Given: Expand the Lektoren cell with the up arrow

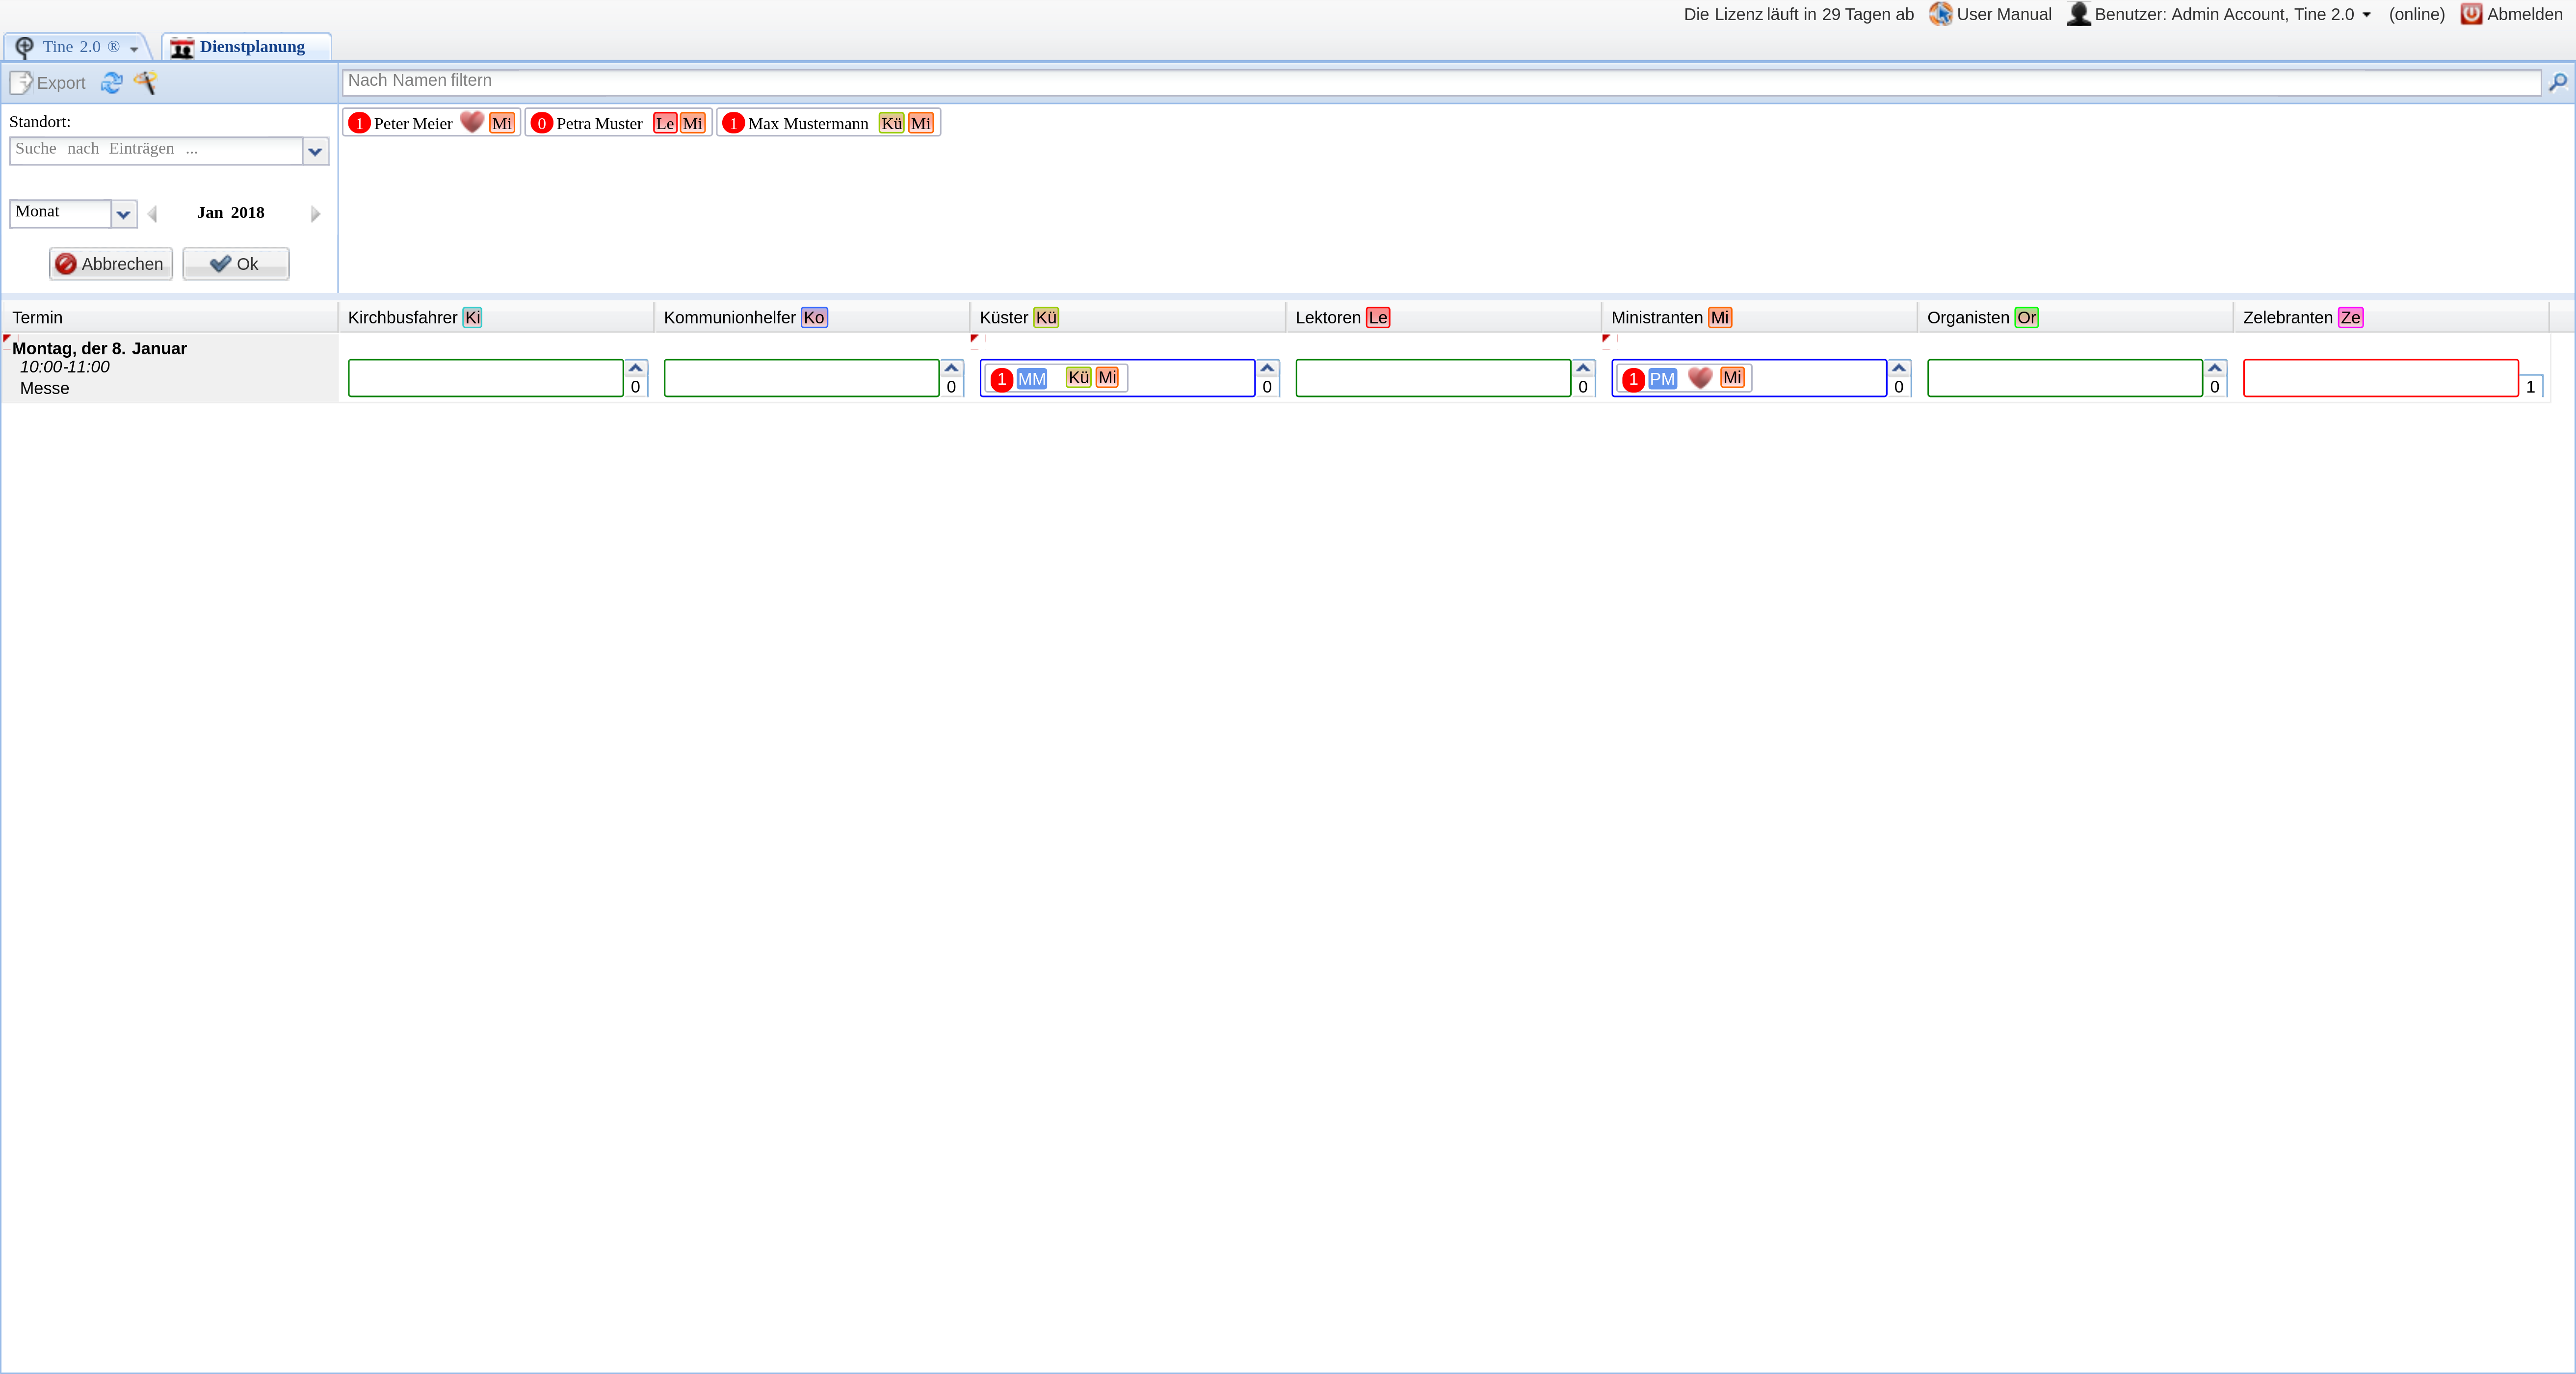Looking at the screenshot, I should coord(1583,368).
